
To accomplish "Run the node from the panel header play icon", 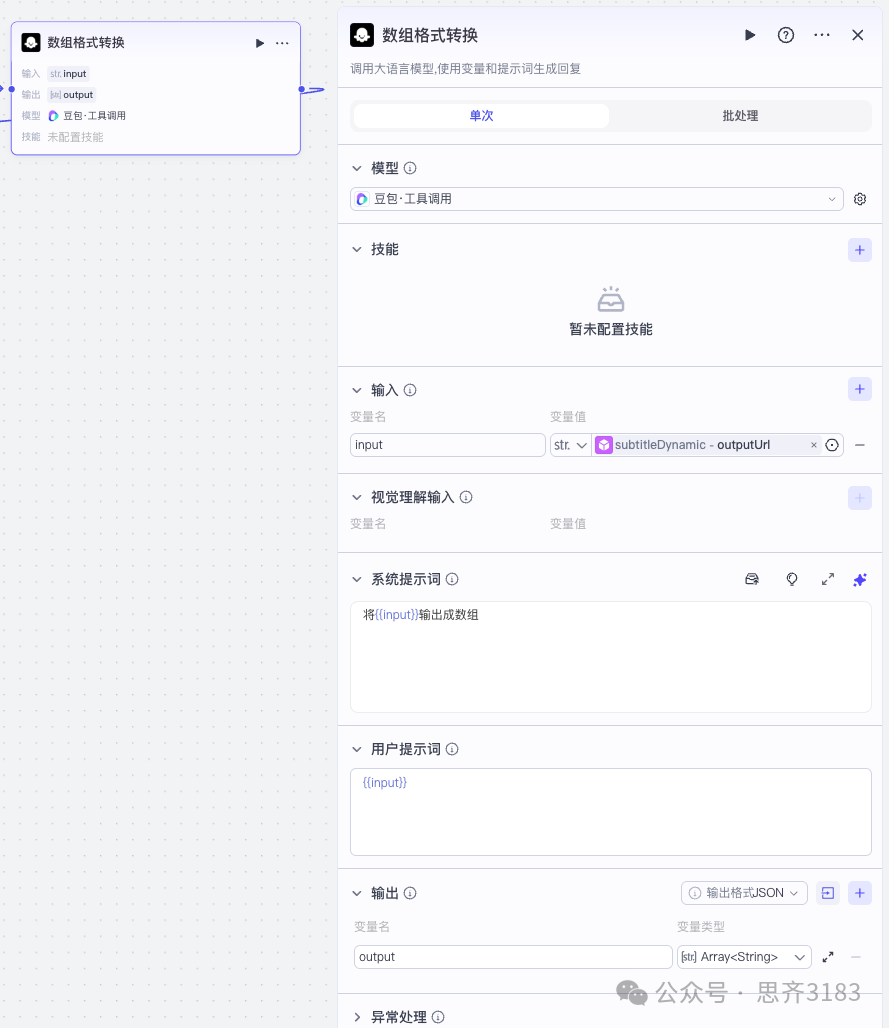I will pyautogui.click(x=750, y=35).
